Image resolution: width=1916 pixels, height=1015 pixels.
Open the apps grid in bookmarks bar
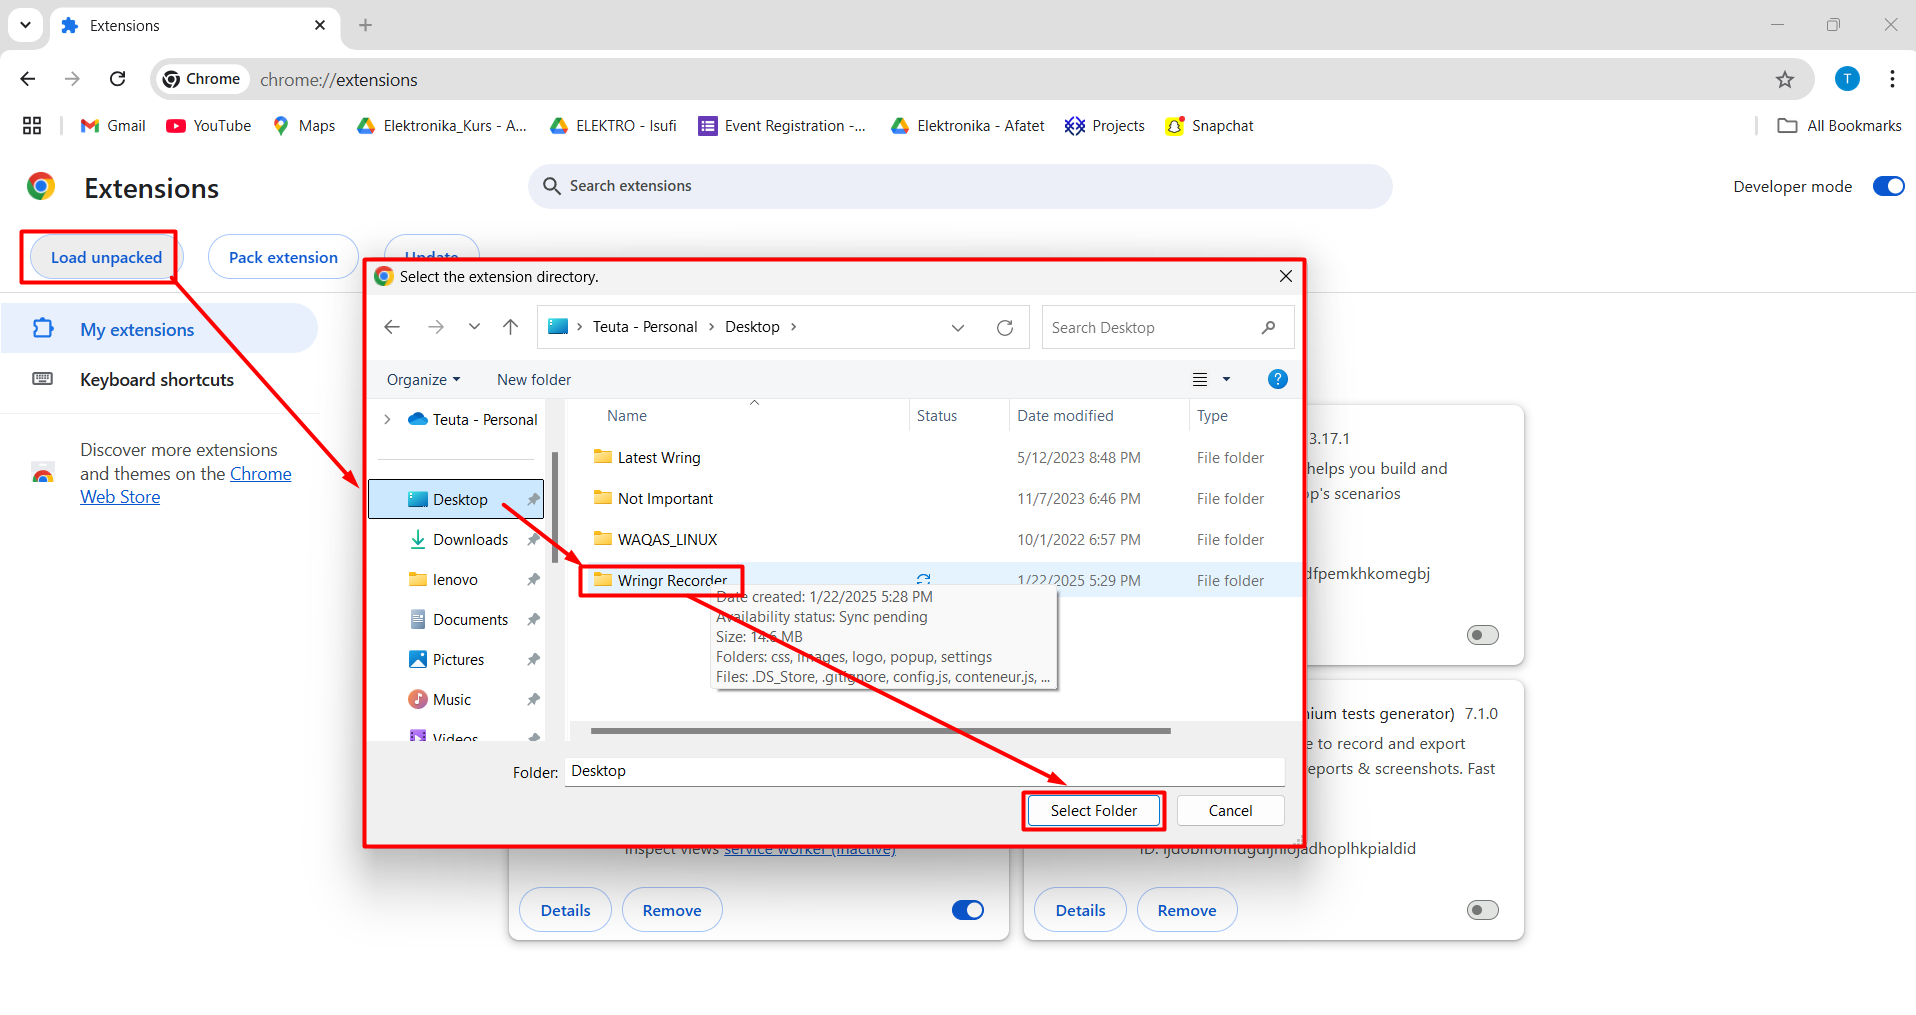tap(32, 126)
